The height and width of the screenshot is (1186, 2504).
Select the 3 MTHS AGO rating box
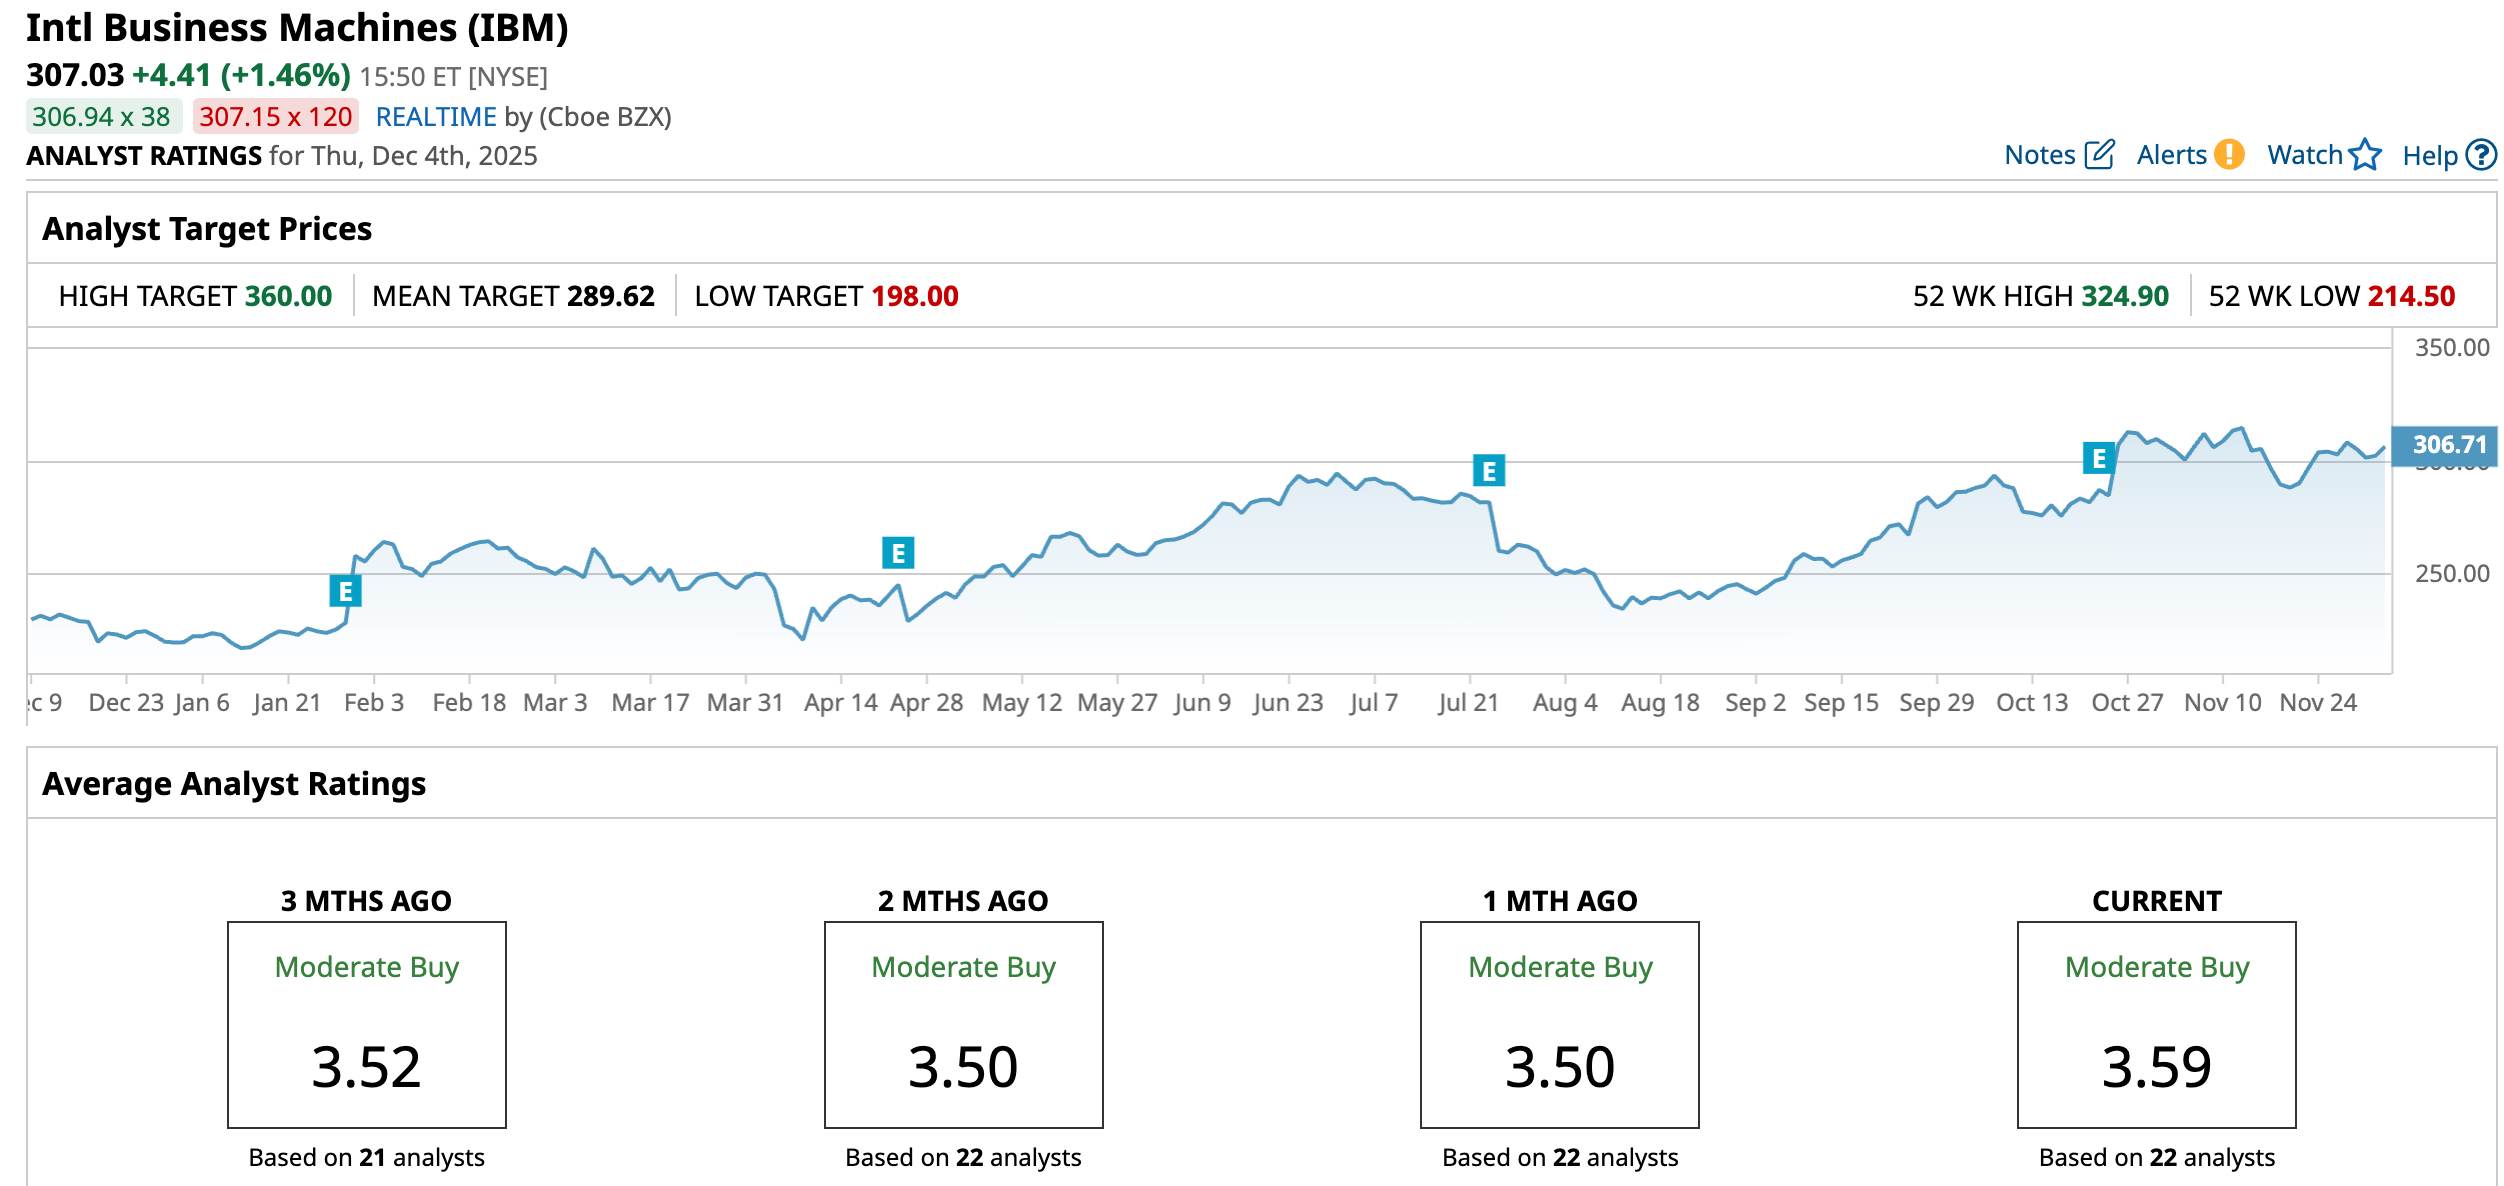click(x=367, y=1025)
